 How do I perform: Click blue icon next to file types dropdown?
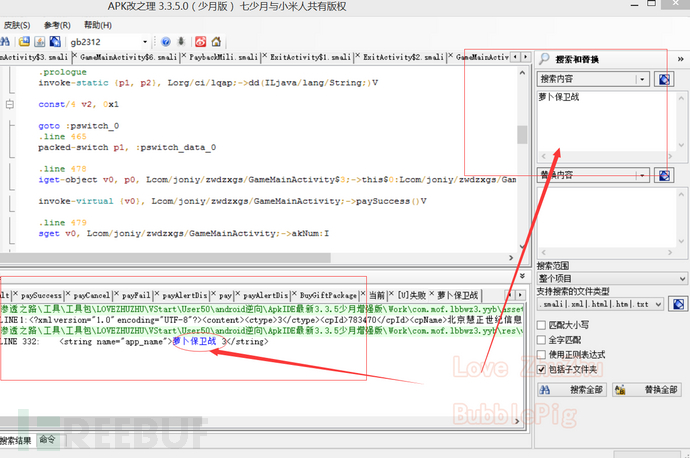point(678,304)
